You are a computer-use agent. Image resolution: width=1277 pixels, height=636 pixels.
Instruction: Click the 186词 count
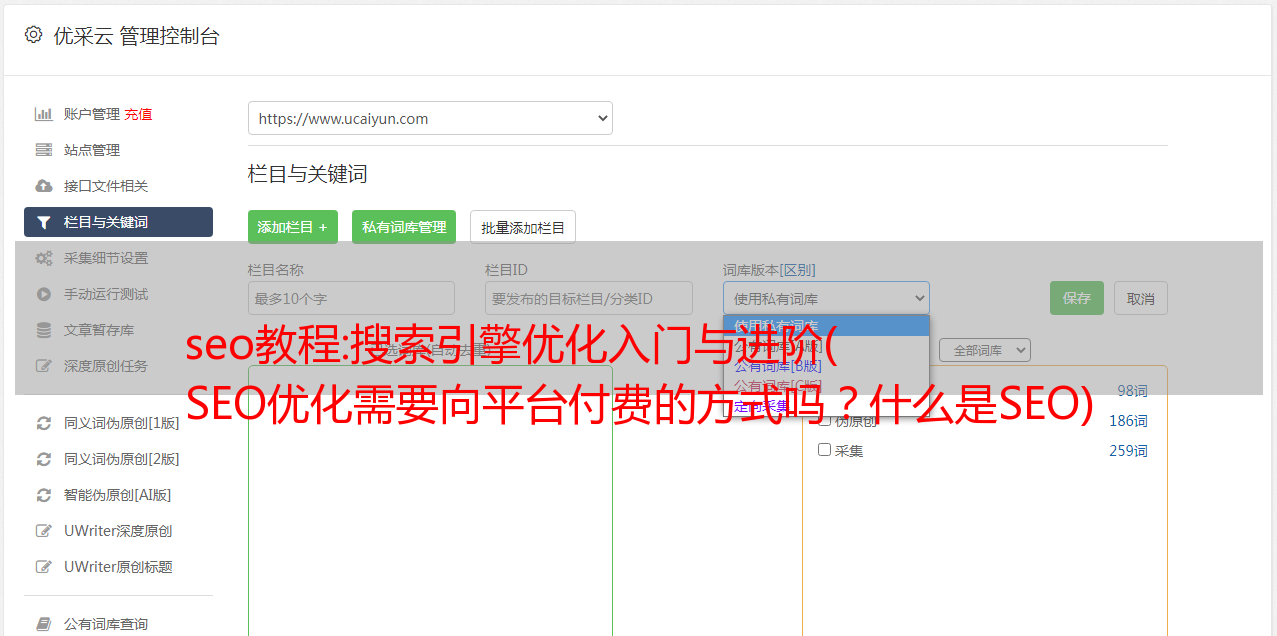click(1128, 421)
